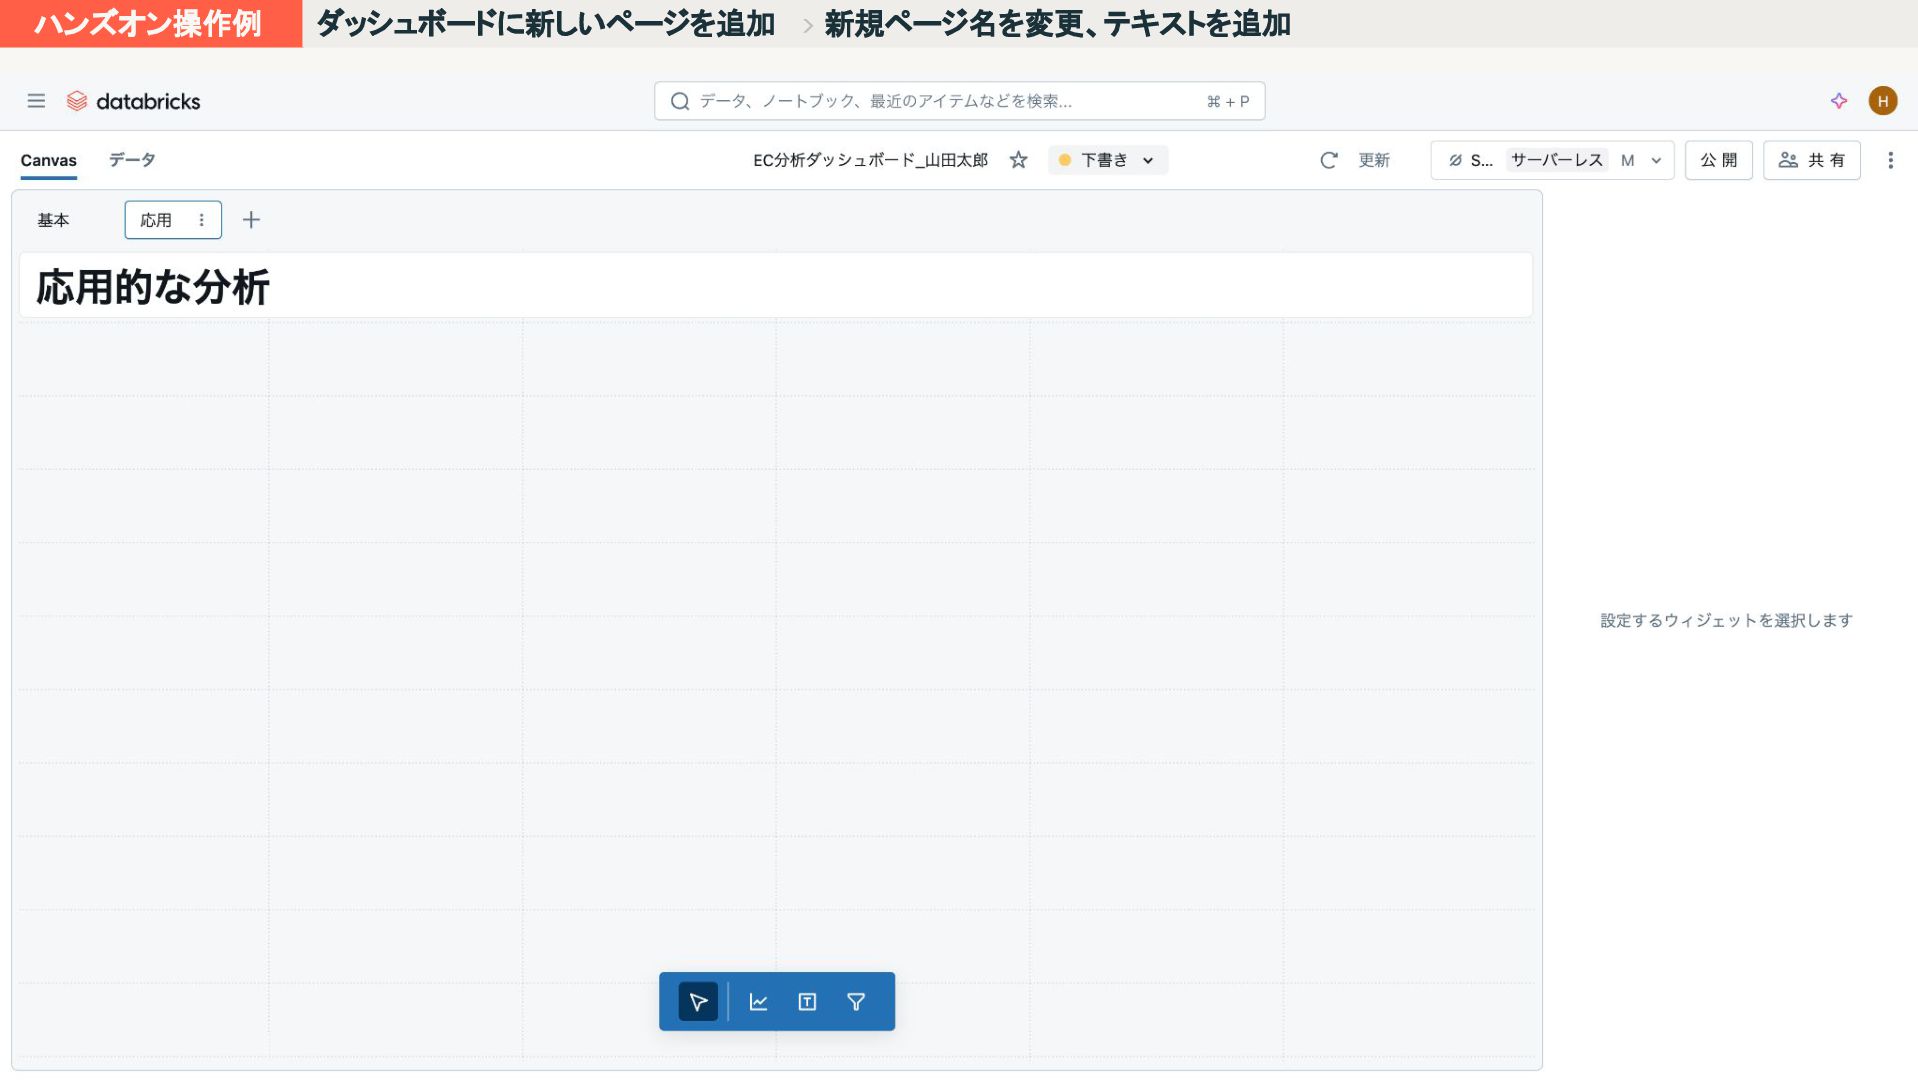Open the user avatar H menu
The image size is (1918, 1080).
point(1882,101)
